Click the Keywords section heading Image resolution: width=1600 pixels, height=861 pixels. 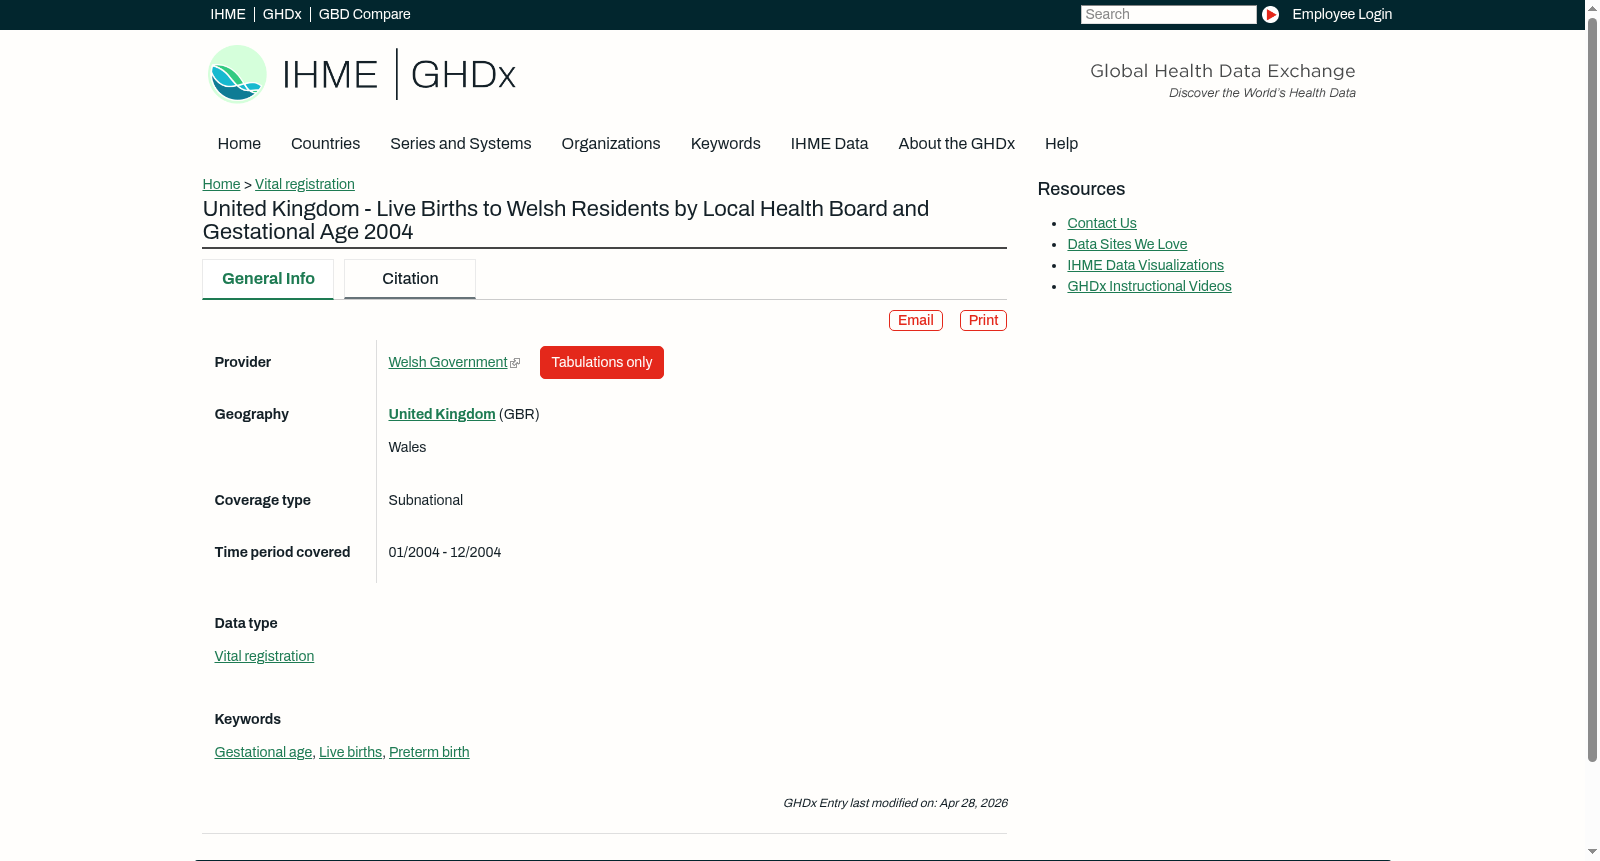point(248,719)
